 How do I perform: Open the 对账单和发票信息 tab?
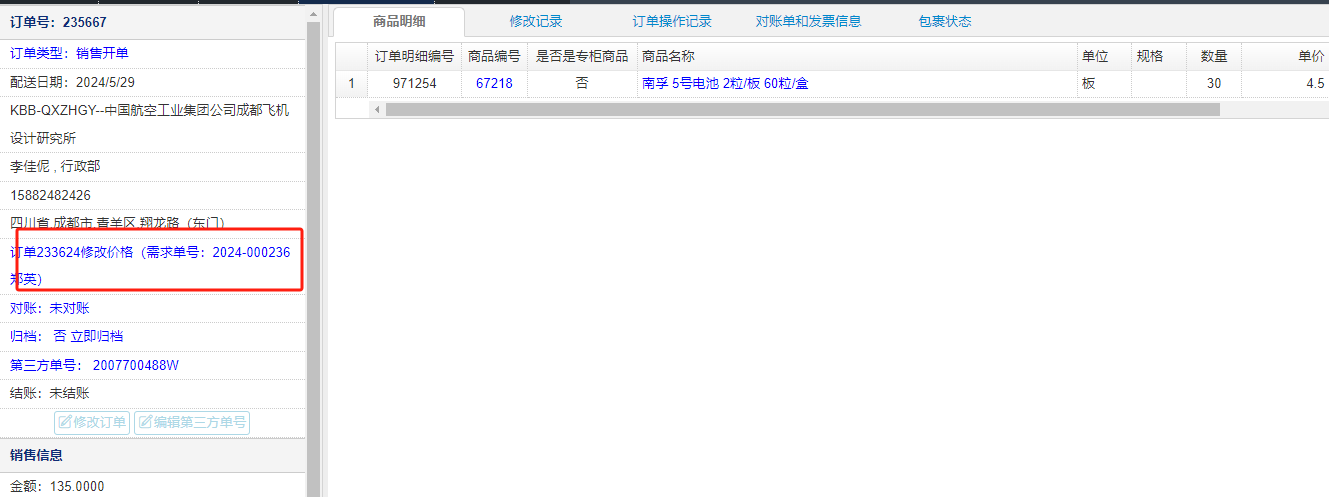tap(808, 21)
